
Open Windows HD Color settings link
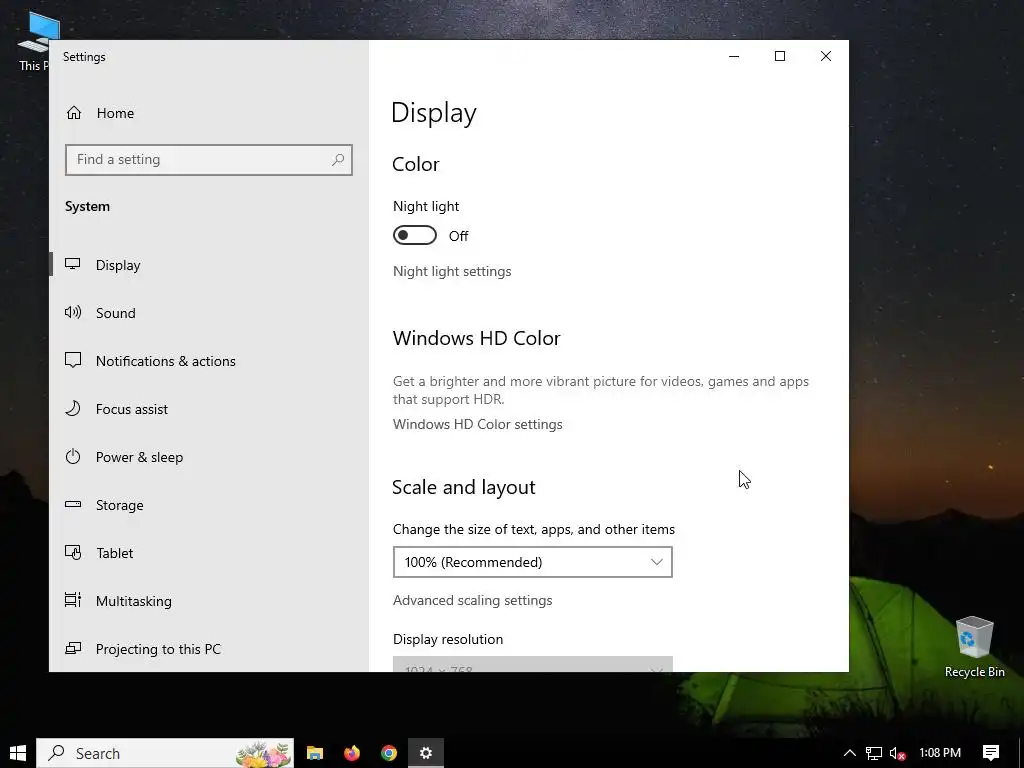[x=477, y=424]
